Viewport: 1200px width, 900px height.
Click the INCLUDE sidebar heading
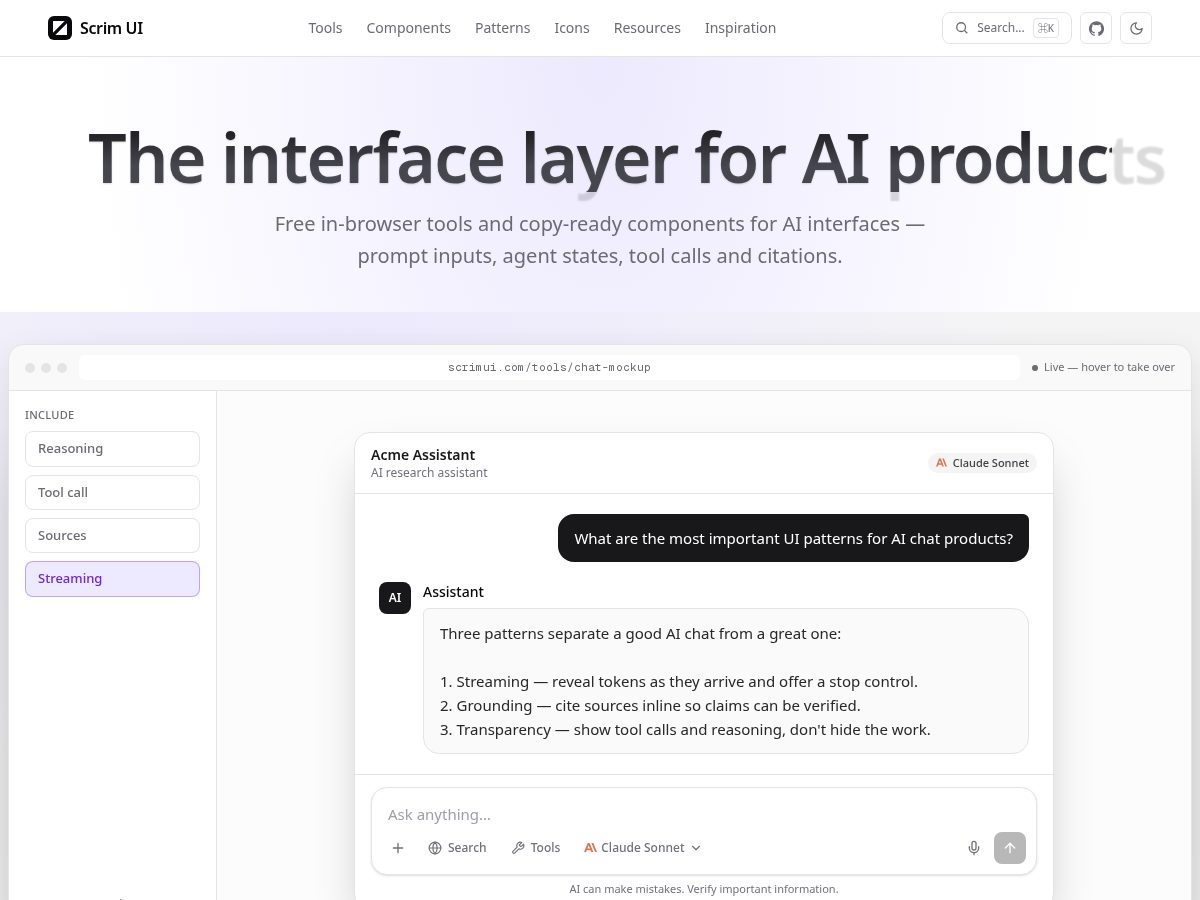50,415
